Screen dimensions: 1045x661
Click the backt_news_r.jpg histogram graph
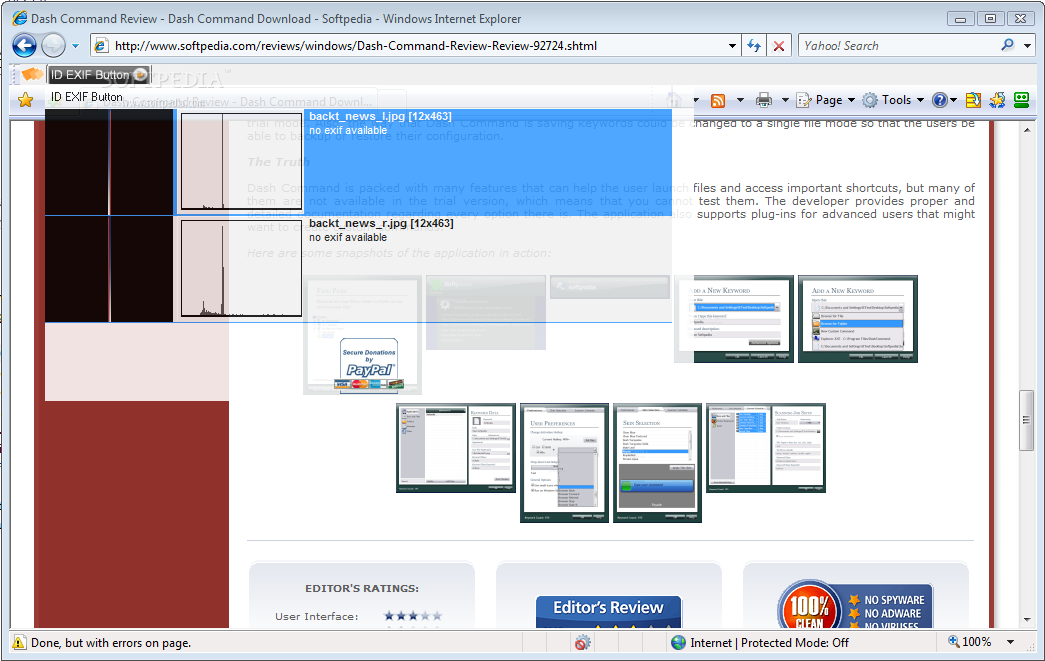(x=241, y=269)
